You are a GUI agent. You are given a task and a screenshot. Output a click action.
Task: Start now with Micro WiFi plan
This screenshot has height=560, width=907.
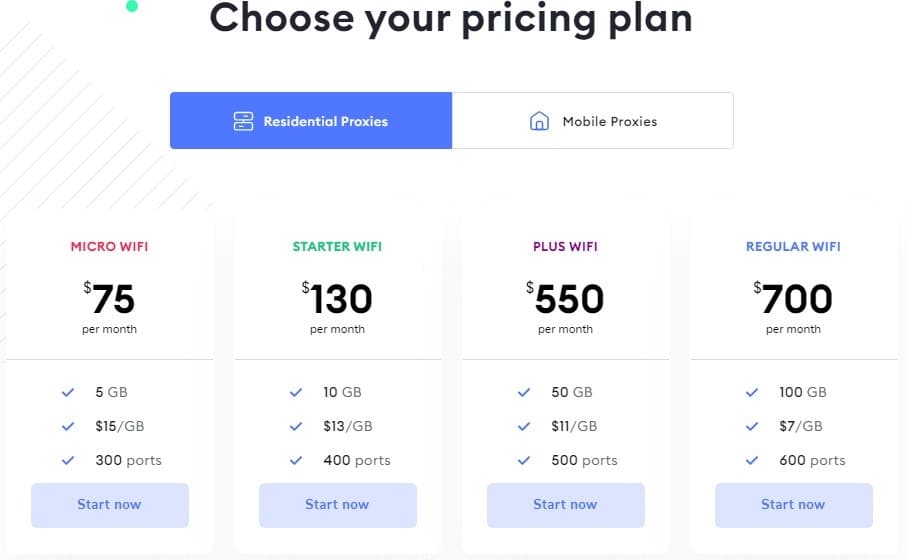[110, 505]
